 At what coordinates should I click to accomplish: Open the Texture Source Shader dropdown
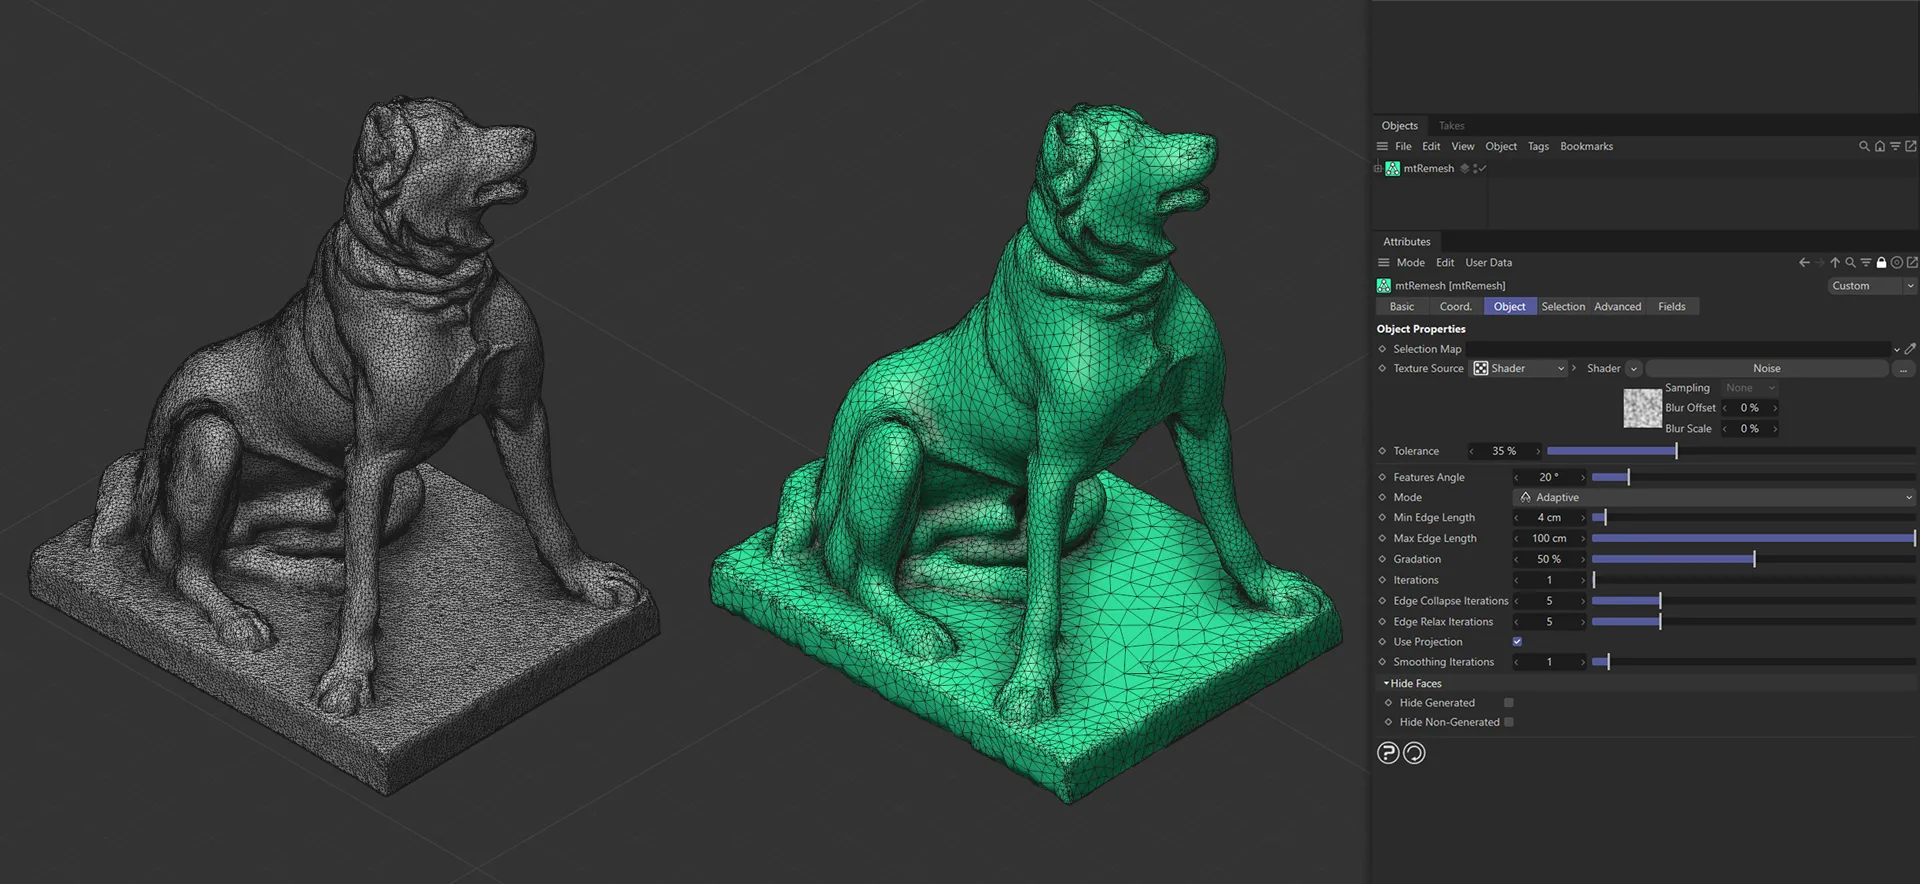pos(1518,369)
